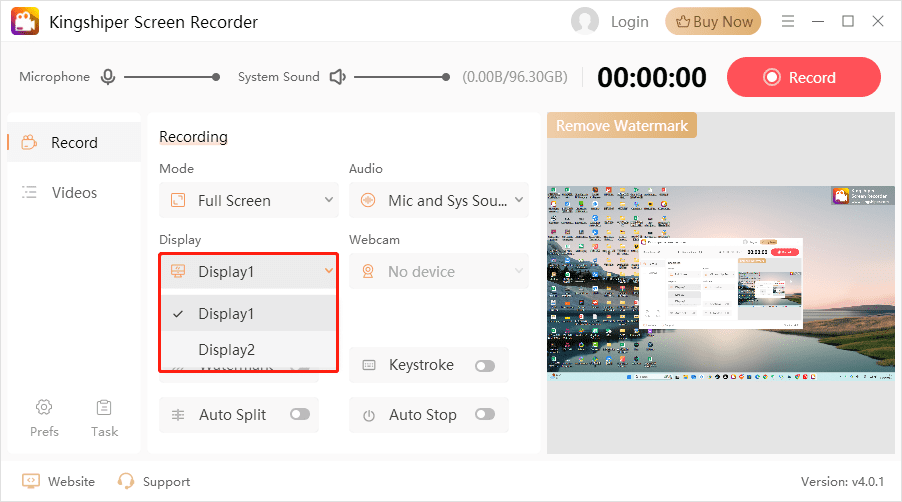Select the Record tab in the sidebar
Image resolution: width=902 pixels, height=502 pixels.
click(x=74, y=142)
